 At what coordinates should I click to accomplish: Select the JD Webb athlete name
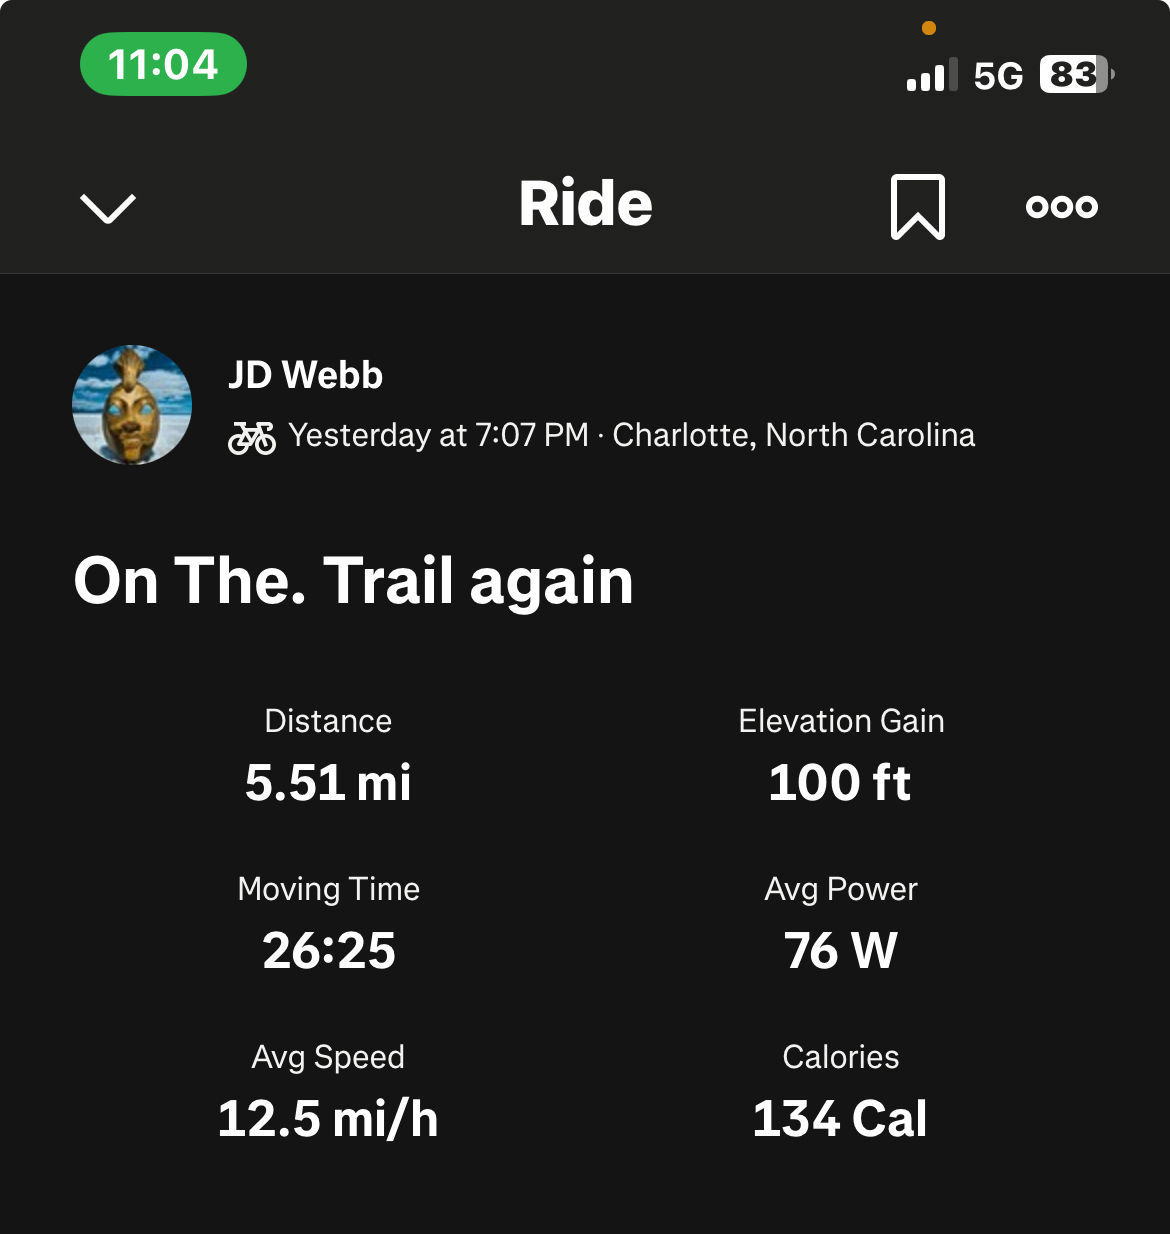pyautogui.click(x=306, y=375)
